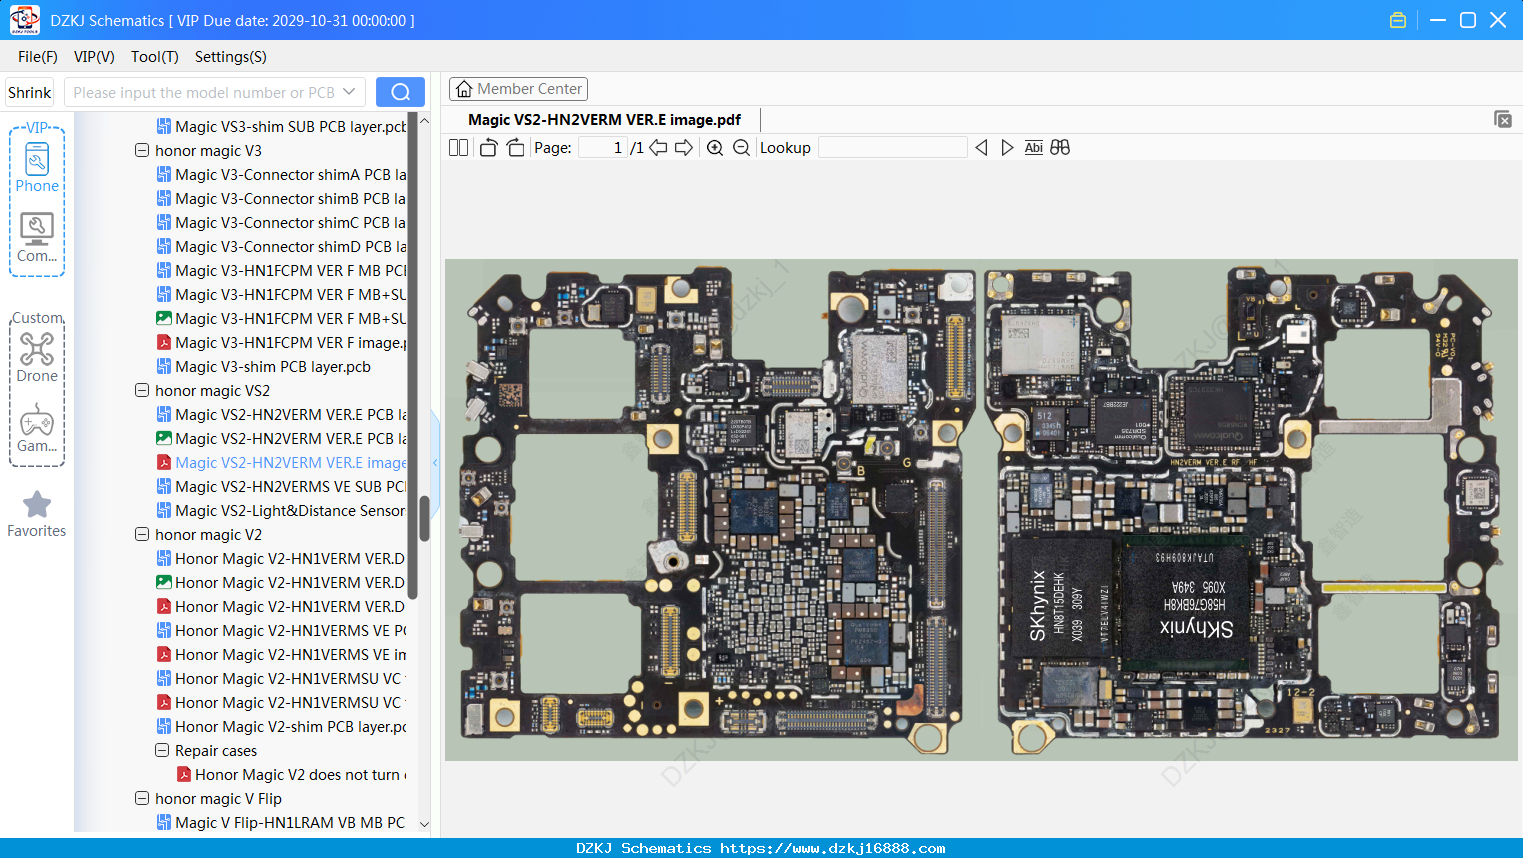Open the Computer category in sidebar

37,238
